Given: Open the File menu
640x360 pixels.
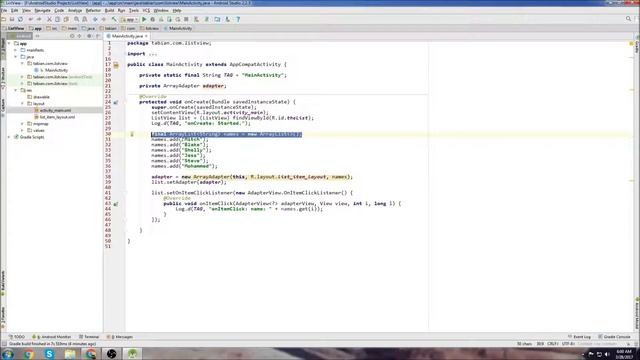Looking at the screenshot, I should point(4,10).
